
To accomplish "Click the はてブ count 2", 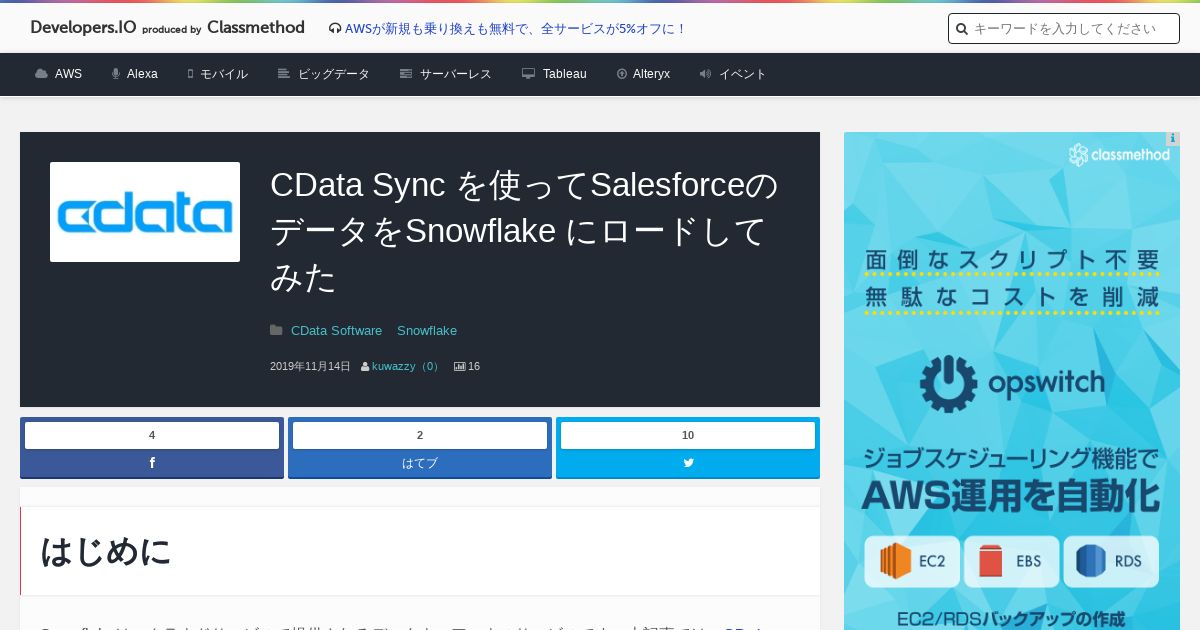I will tap(420, 435).
